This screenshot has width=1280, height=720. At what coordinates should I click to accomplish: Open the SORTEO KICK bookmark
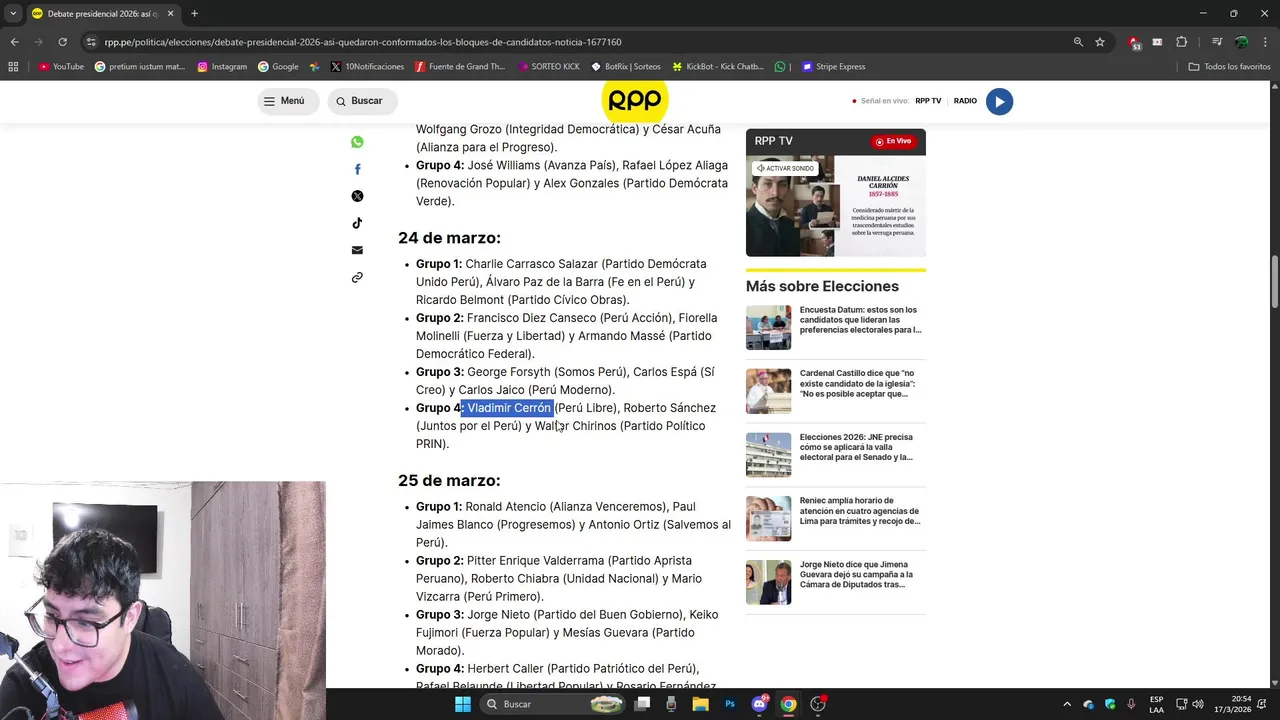(548, 67)
